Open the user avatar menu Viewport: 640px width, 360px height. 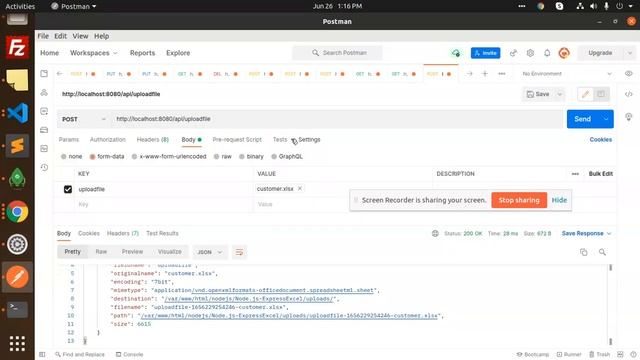click(564, 53)
